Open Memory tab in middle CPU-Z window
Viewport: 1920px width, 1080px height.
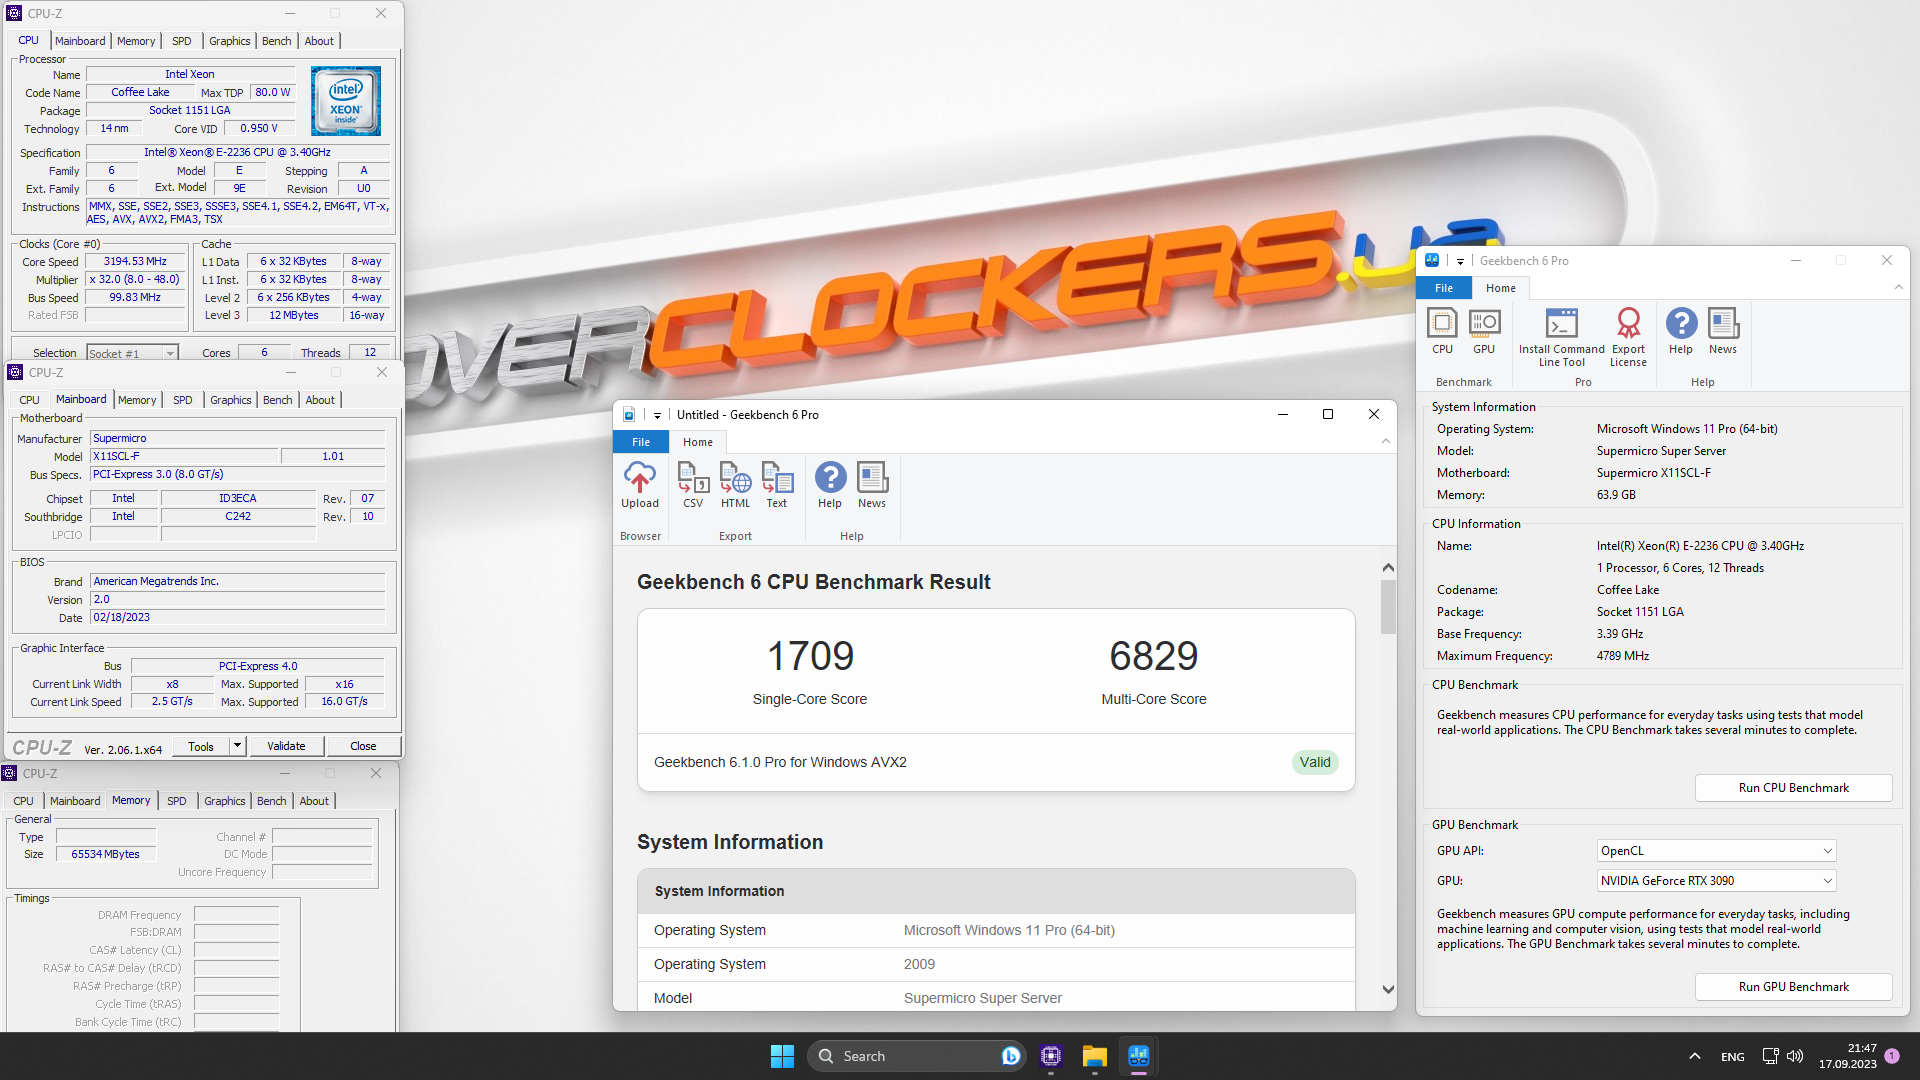(x=137, y=400)
